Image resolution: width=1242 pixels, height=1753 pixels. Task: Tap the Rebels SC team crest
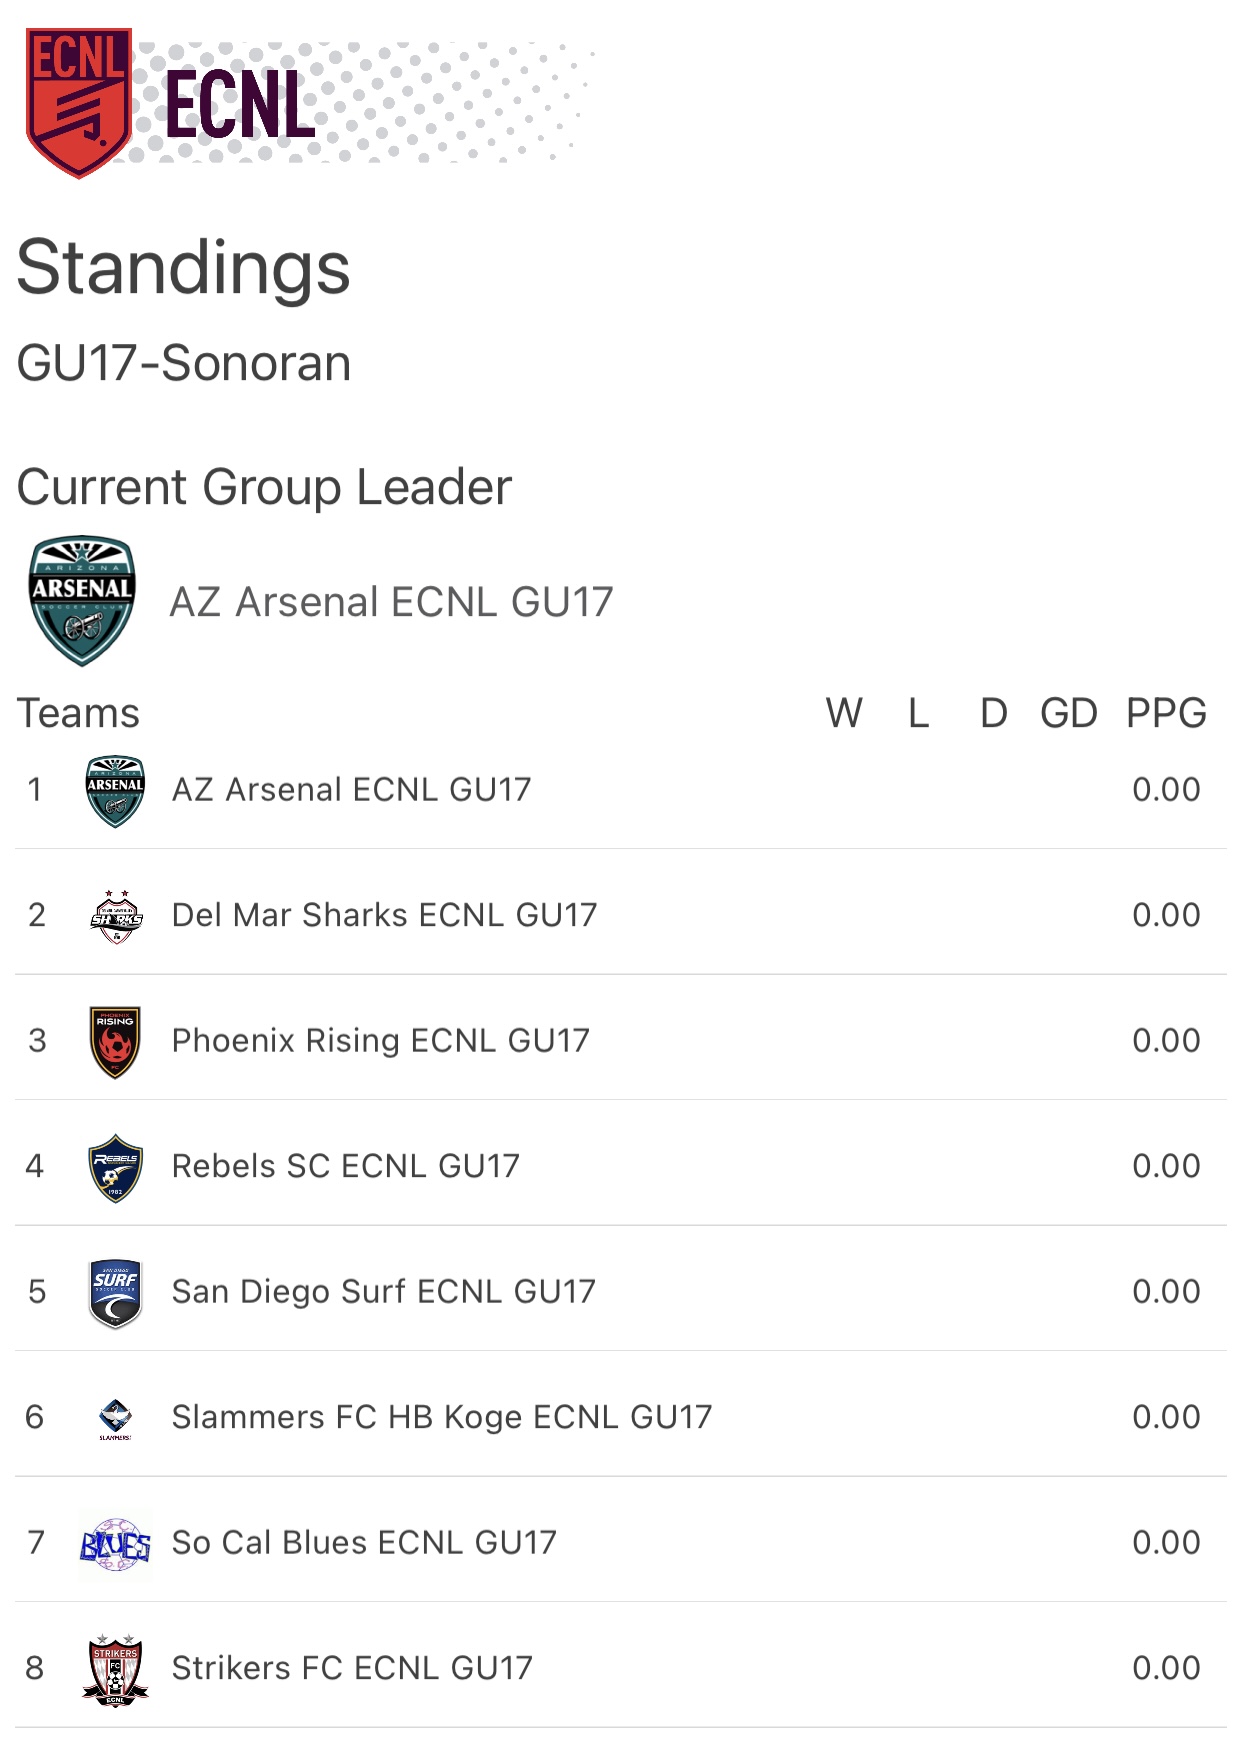click(x=115, y=1167)
